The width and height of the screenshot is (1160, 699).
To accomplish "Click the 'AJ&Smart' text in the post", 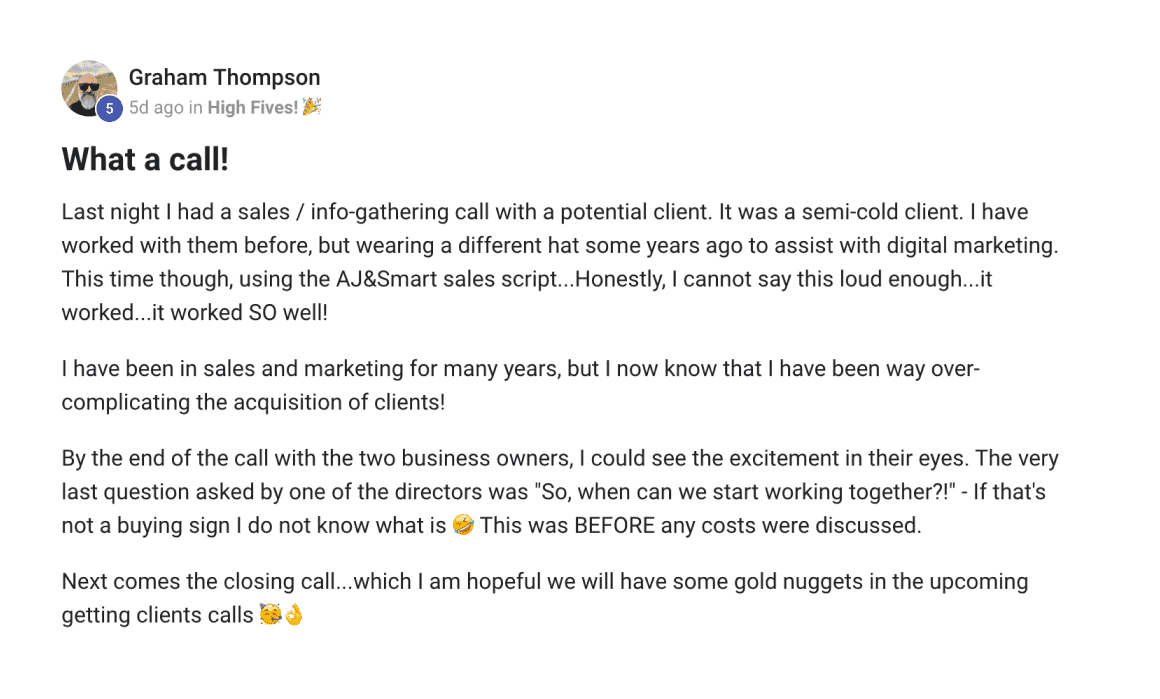I will click(x=386, y=280).
